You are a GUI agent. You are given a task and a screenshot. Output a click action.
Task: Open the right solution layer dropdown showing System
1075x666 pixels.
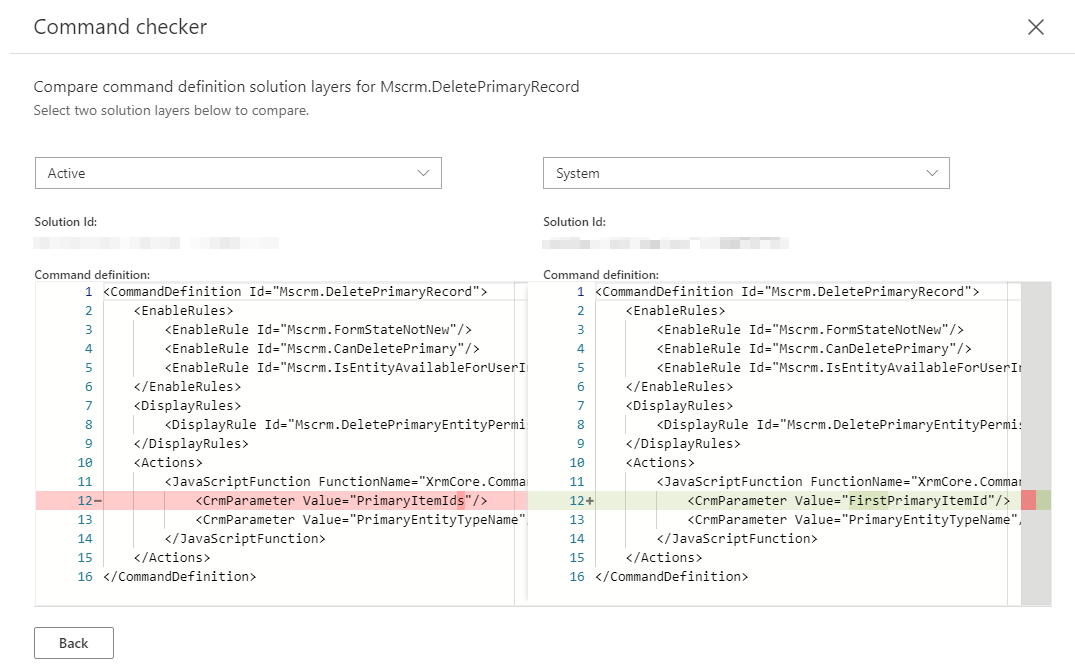tap(746, 172)
